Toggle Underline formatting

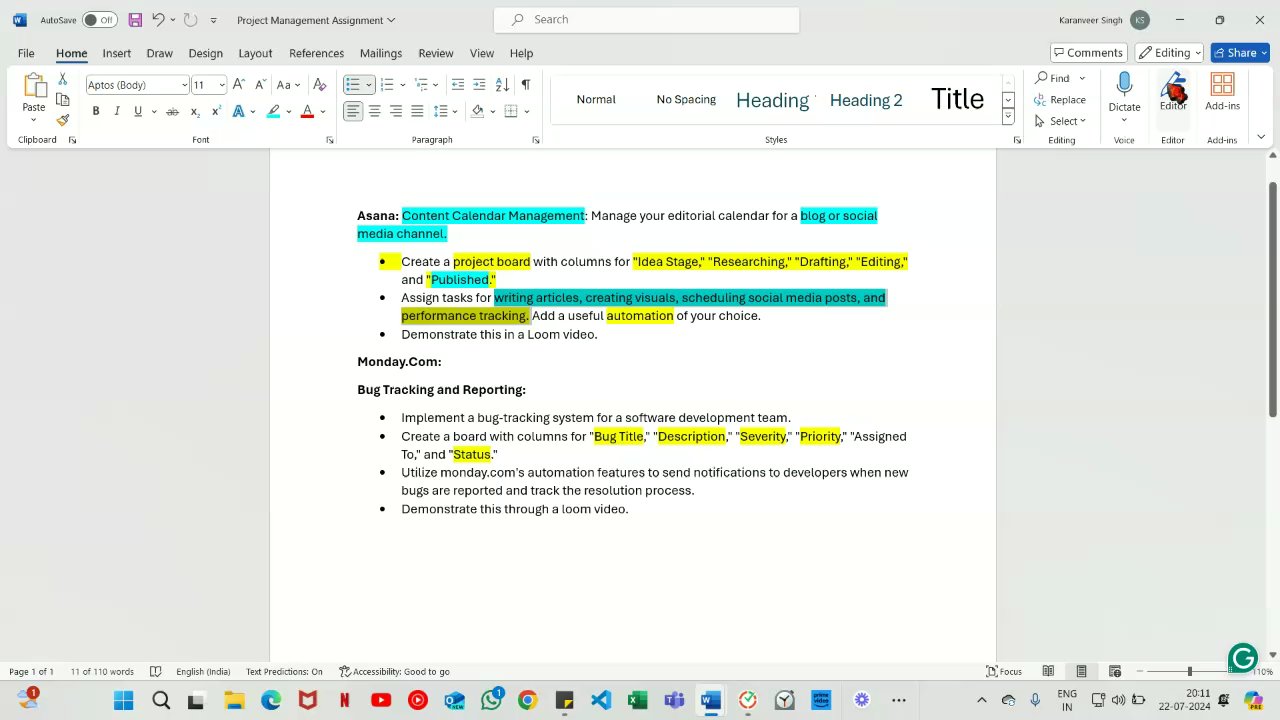pos(138,111)
